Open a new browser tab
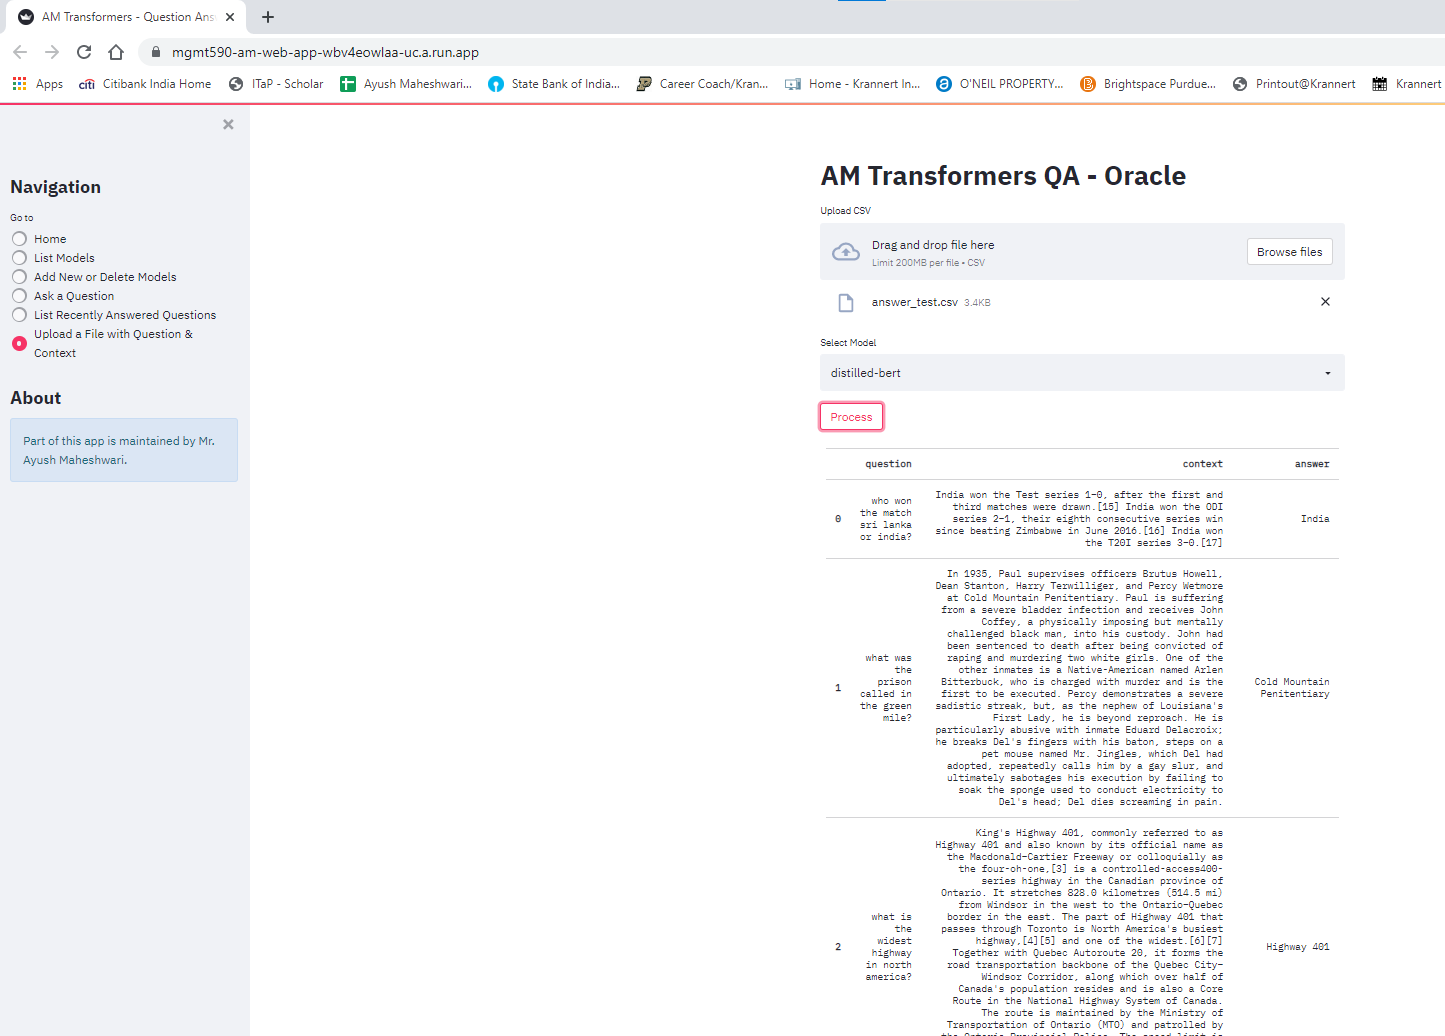1445x1036 pixels. [x=267, y=16]
